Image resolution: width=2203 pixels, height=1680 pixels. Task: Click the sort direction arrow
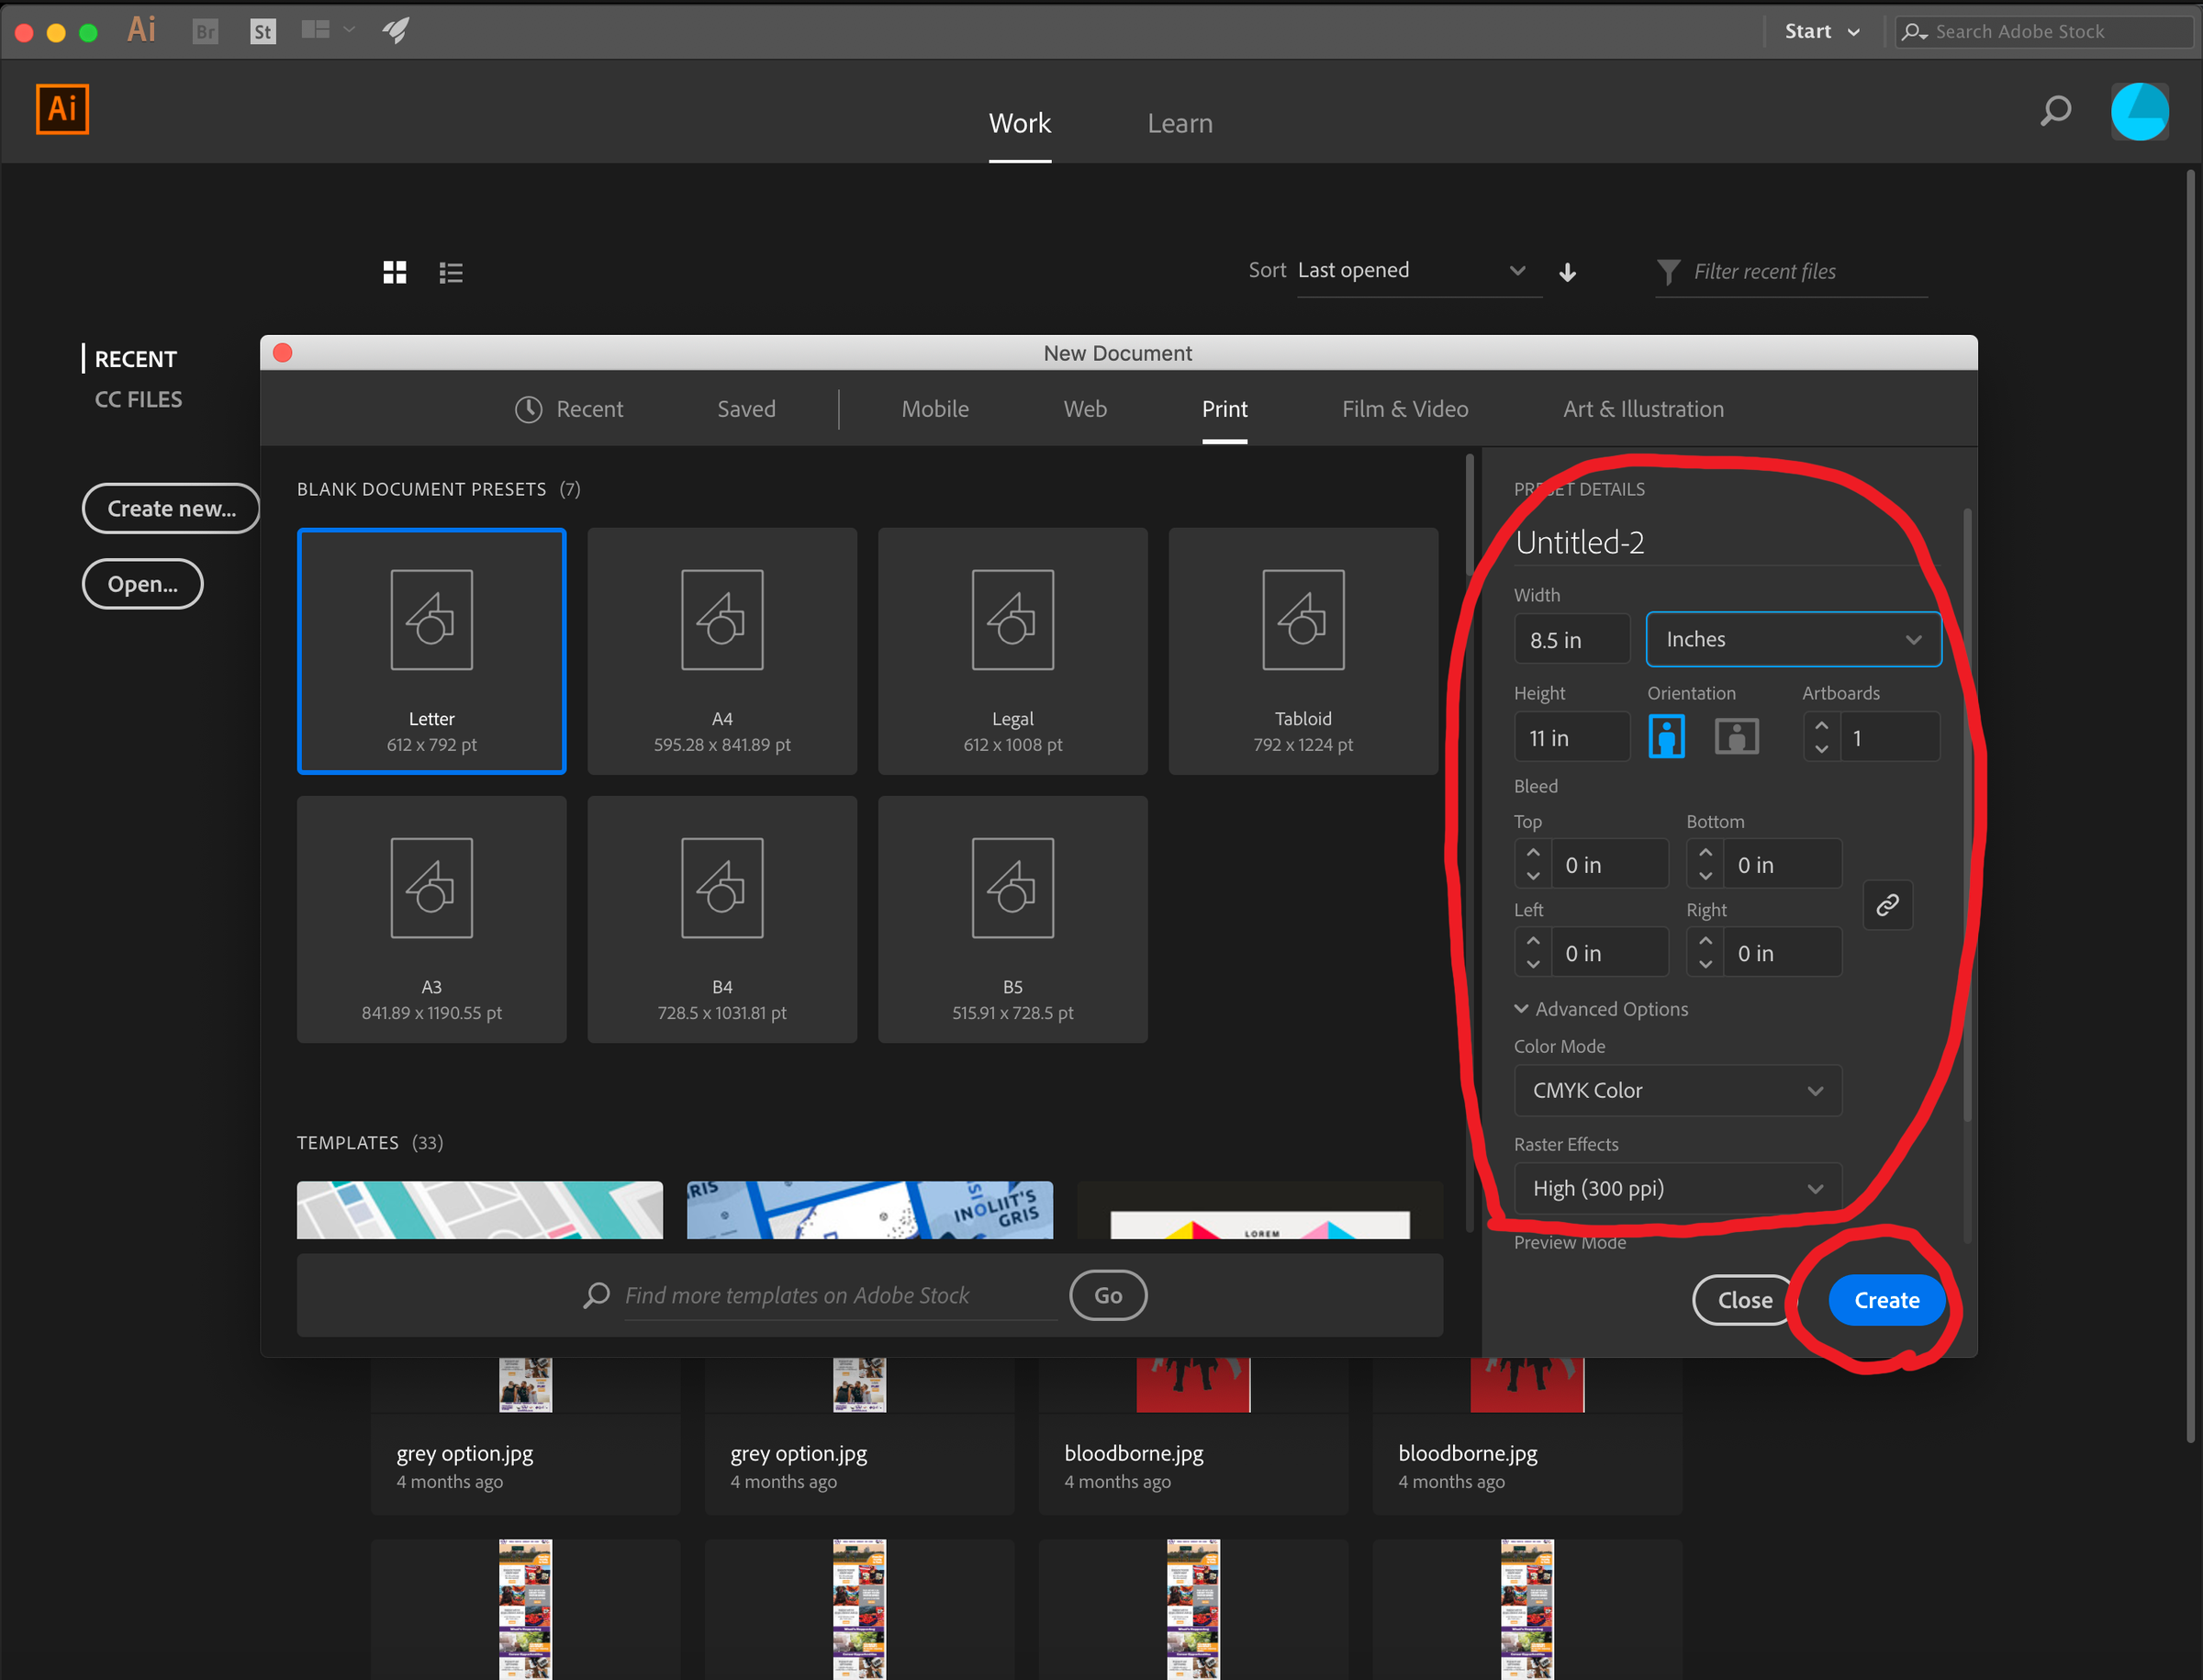pyautogui.click(x=1568, y=271)
